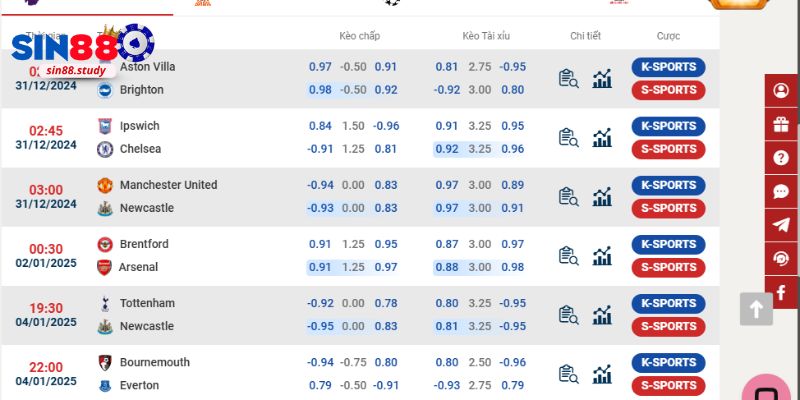Open the gift promotions icon in the sidebar
Viewport: 800px width, 400px height.
(781, 124)
